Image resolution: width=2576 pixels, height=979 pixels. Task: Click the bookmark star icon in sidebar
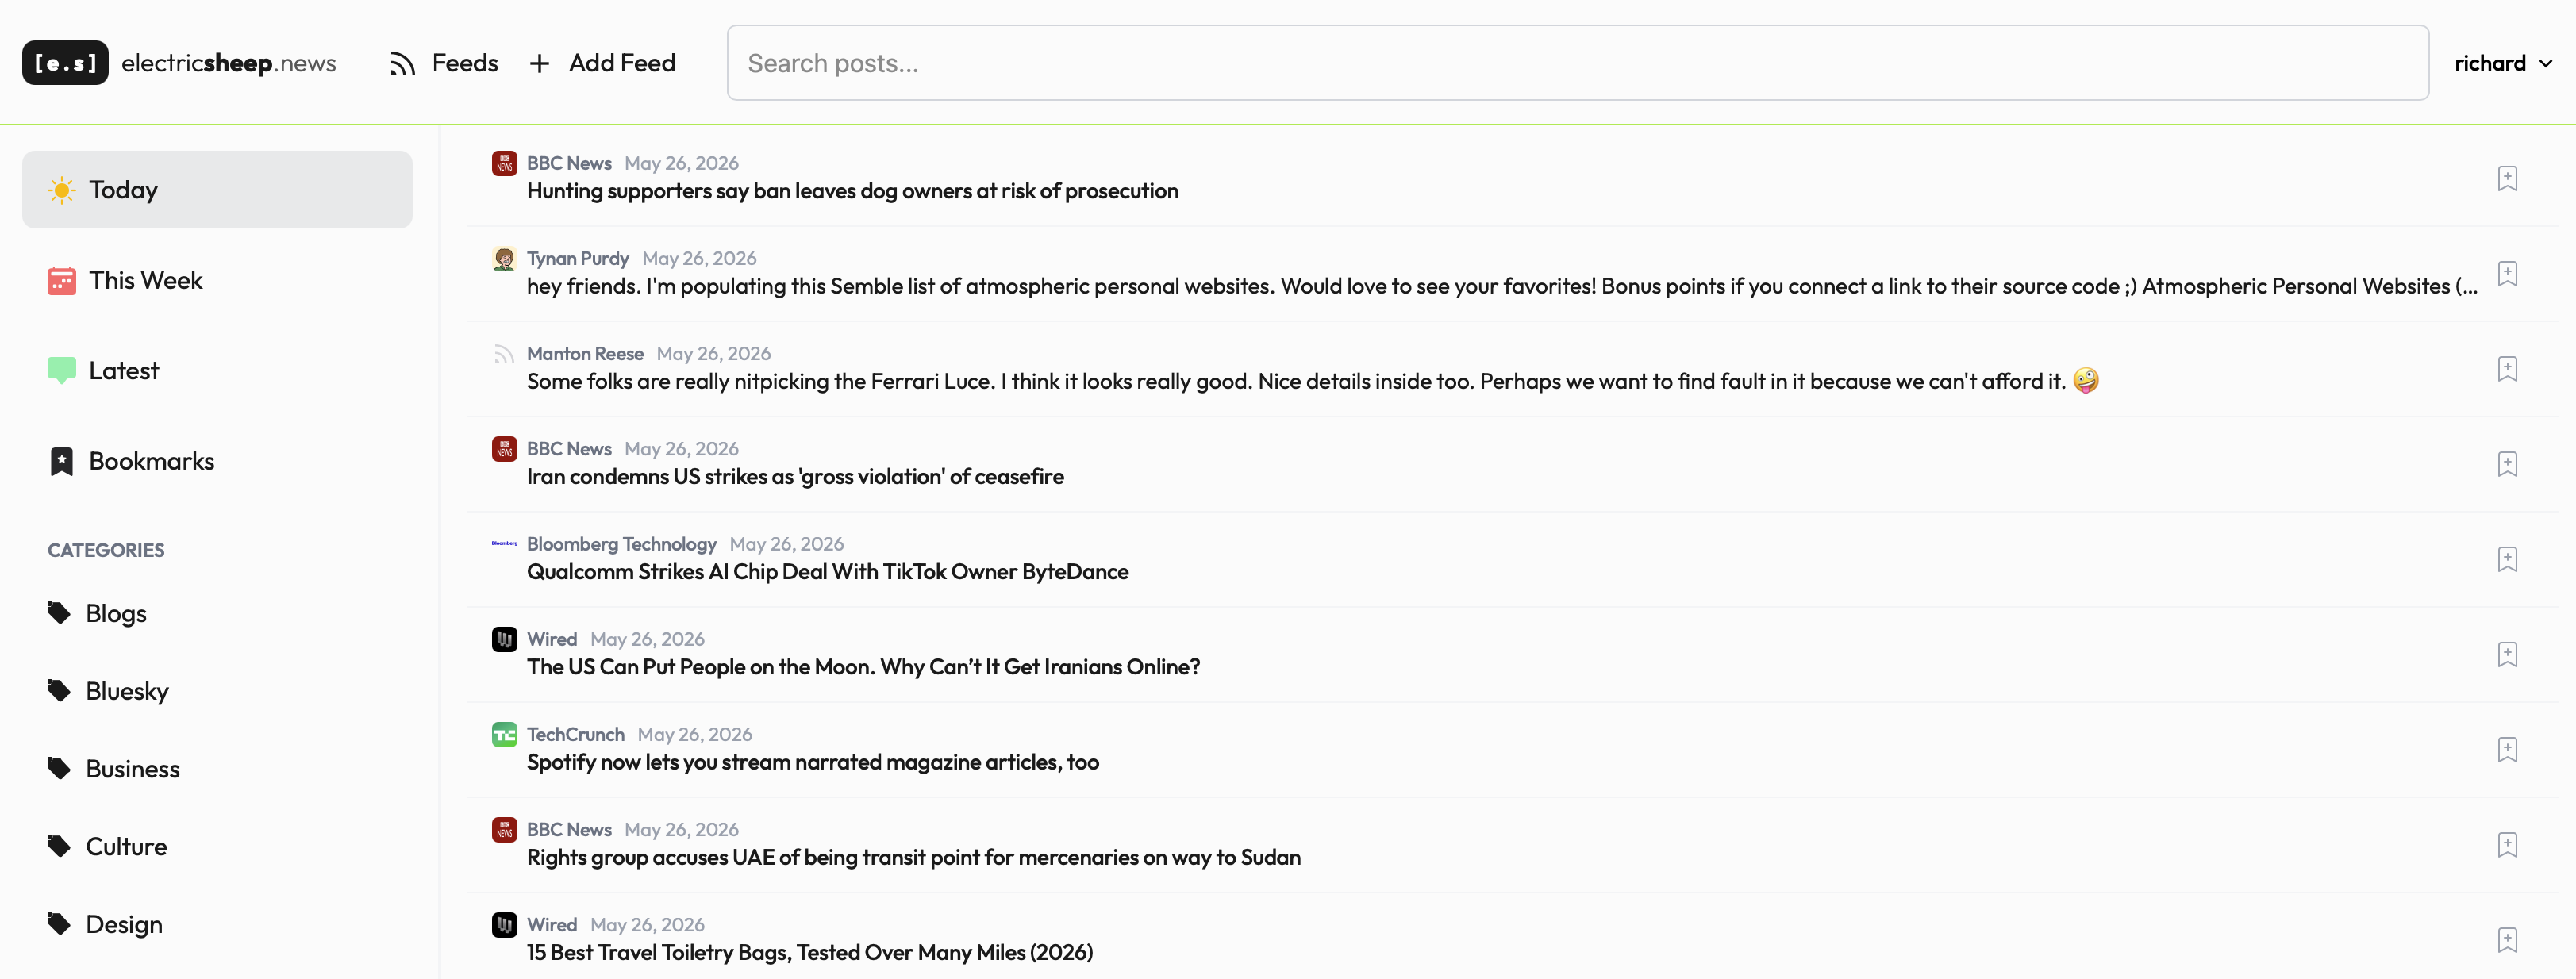pyautogui.click(x=62, y=461)
